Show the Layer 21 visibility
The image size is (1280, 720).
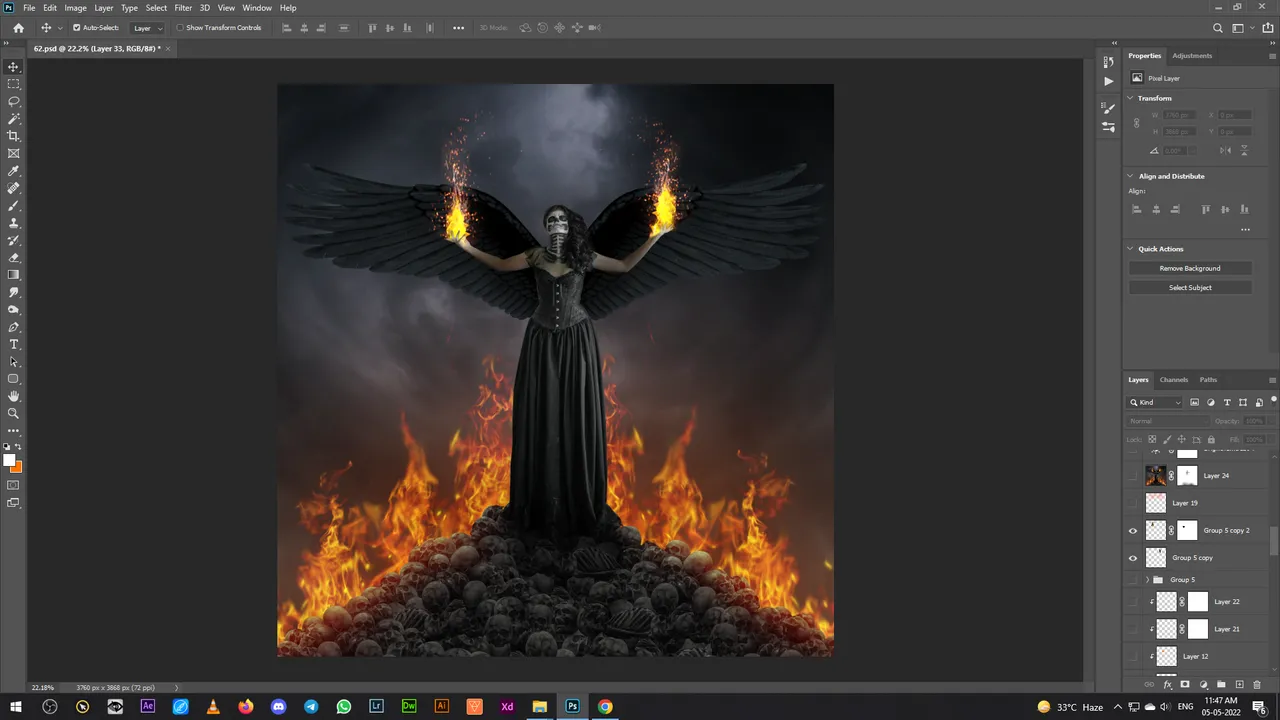point(1133,629)
